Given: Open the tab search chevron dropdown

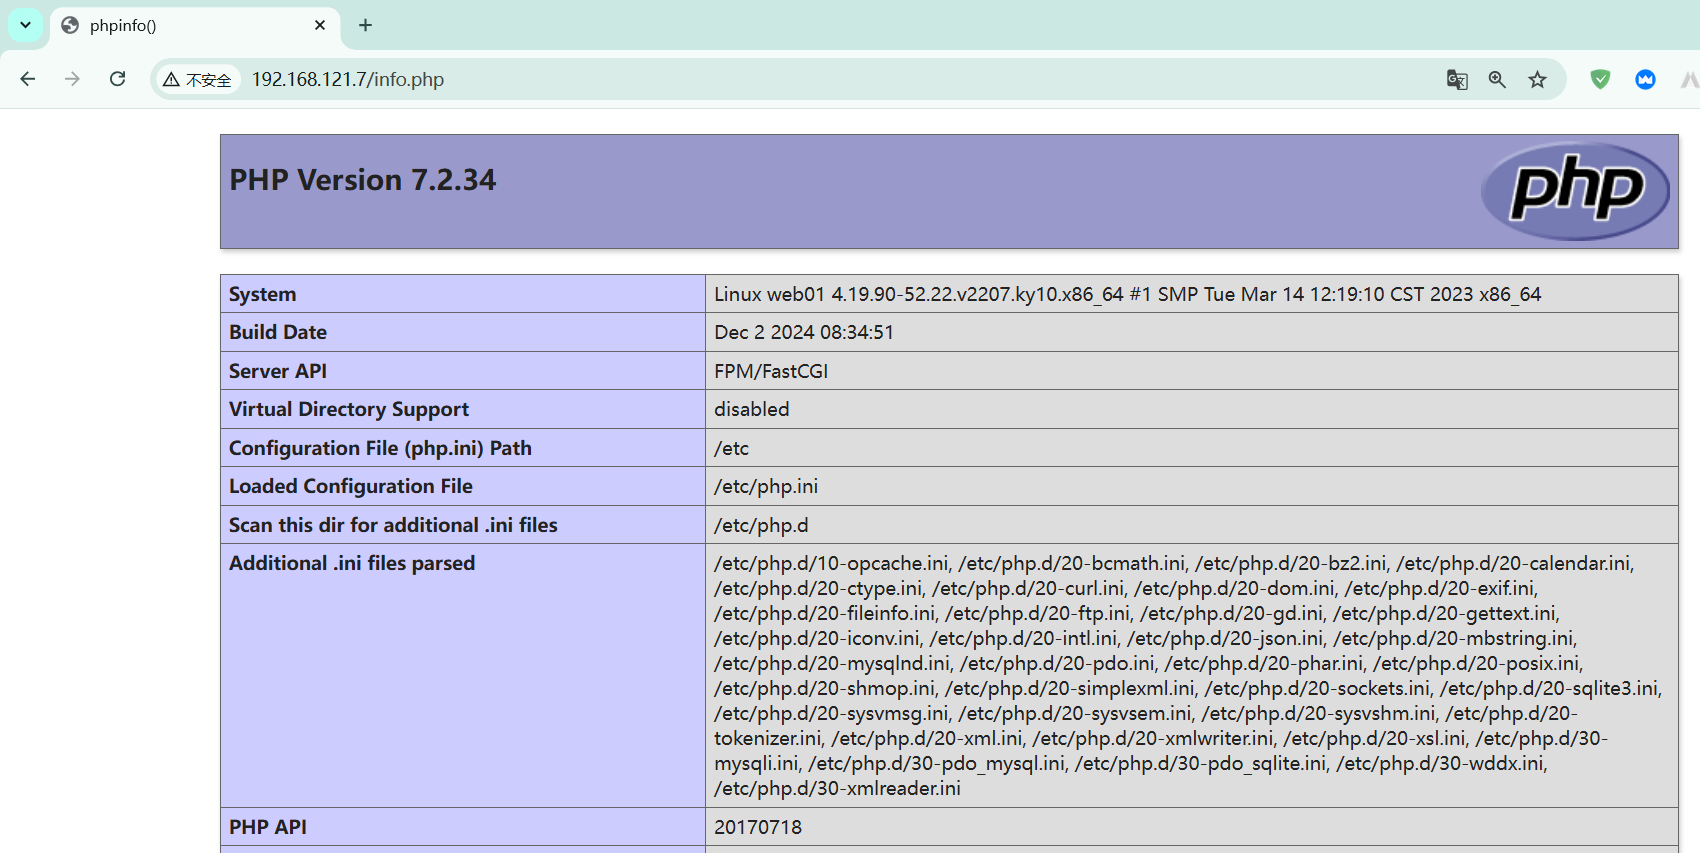Looking at the screenshot, I should pos(25,25).
